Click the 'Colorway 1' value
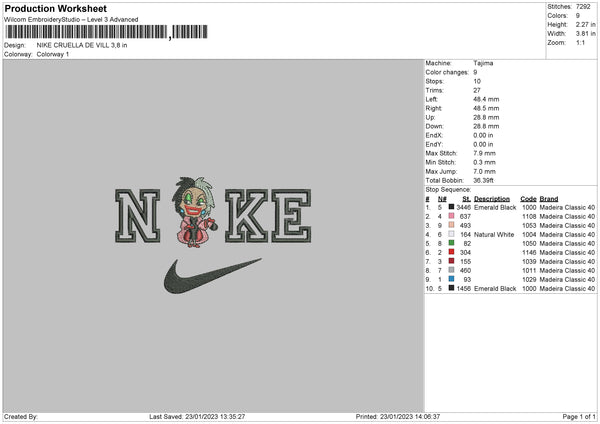Image resolution: width=600 pixels, height=424 pixels. 53,54
